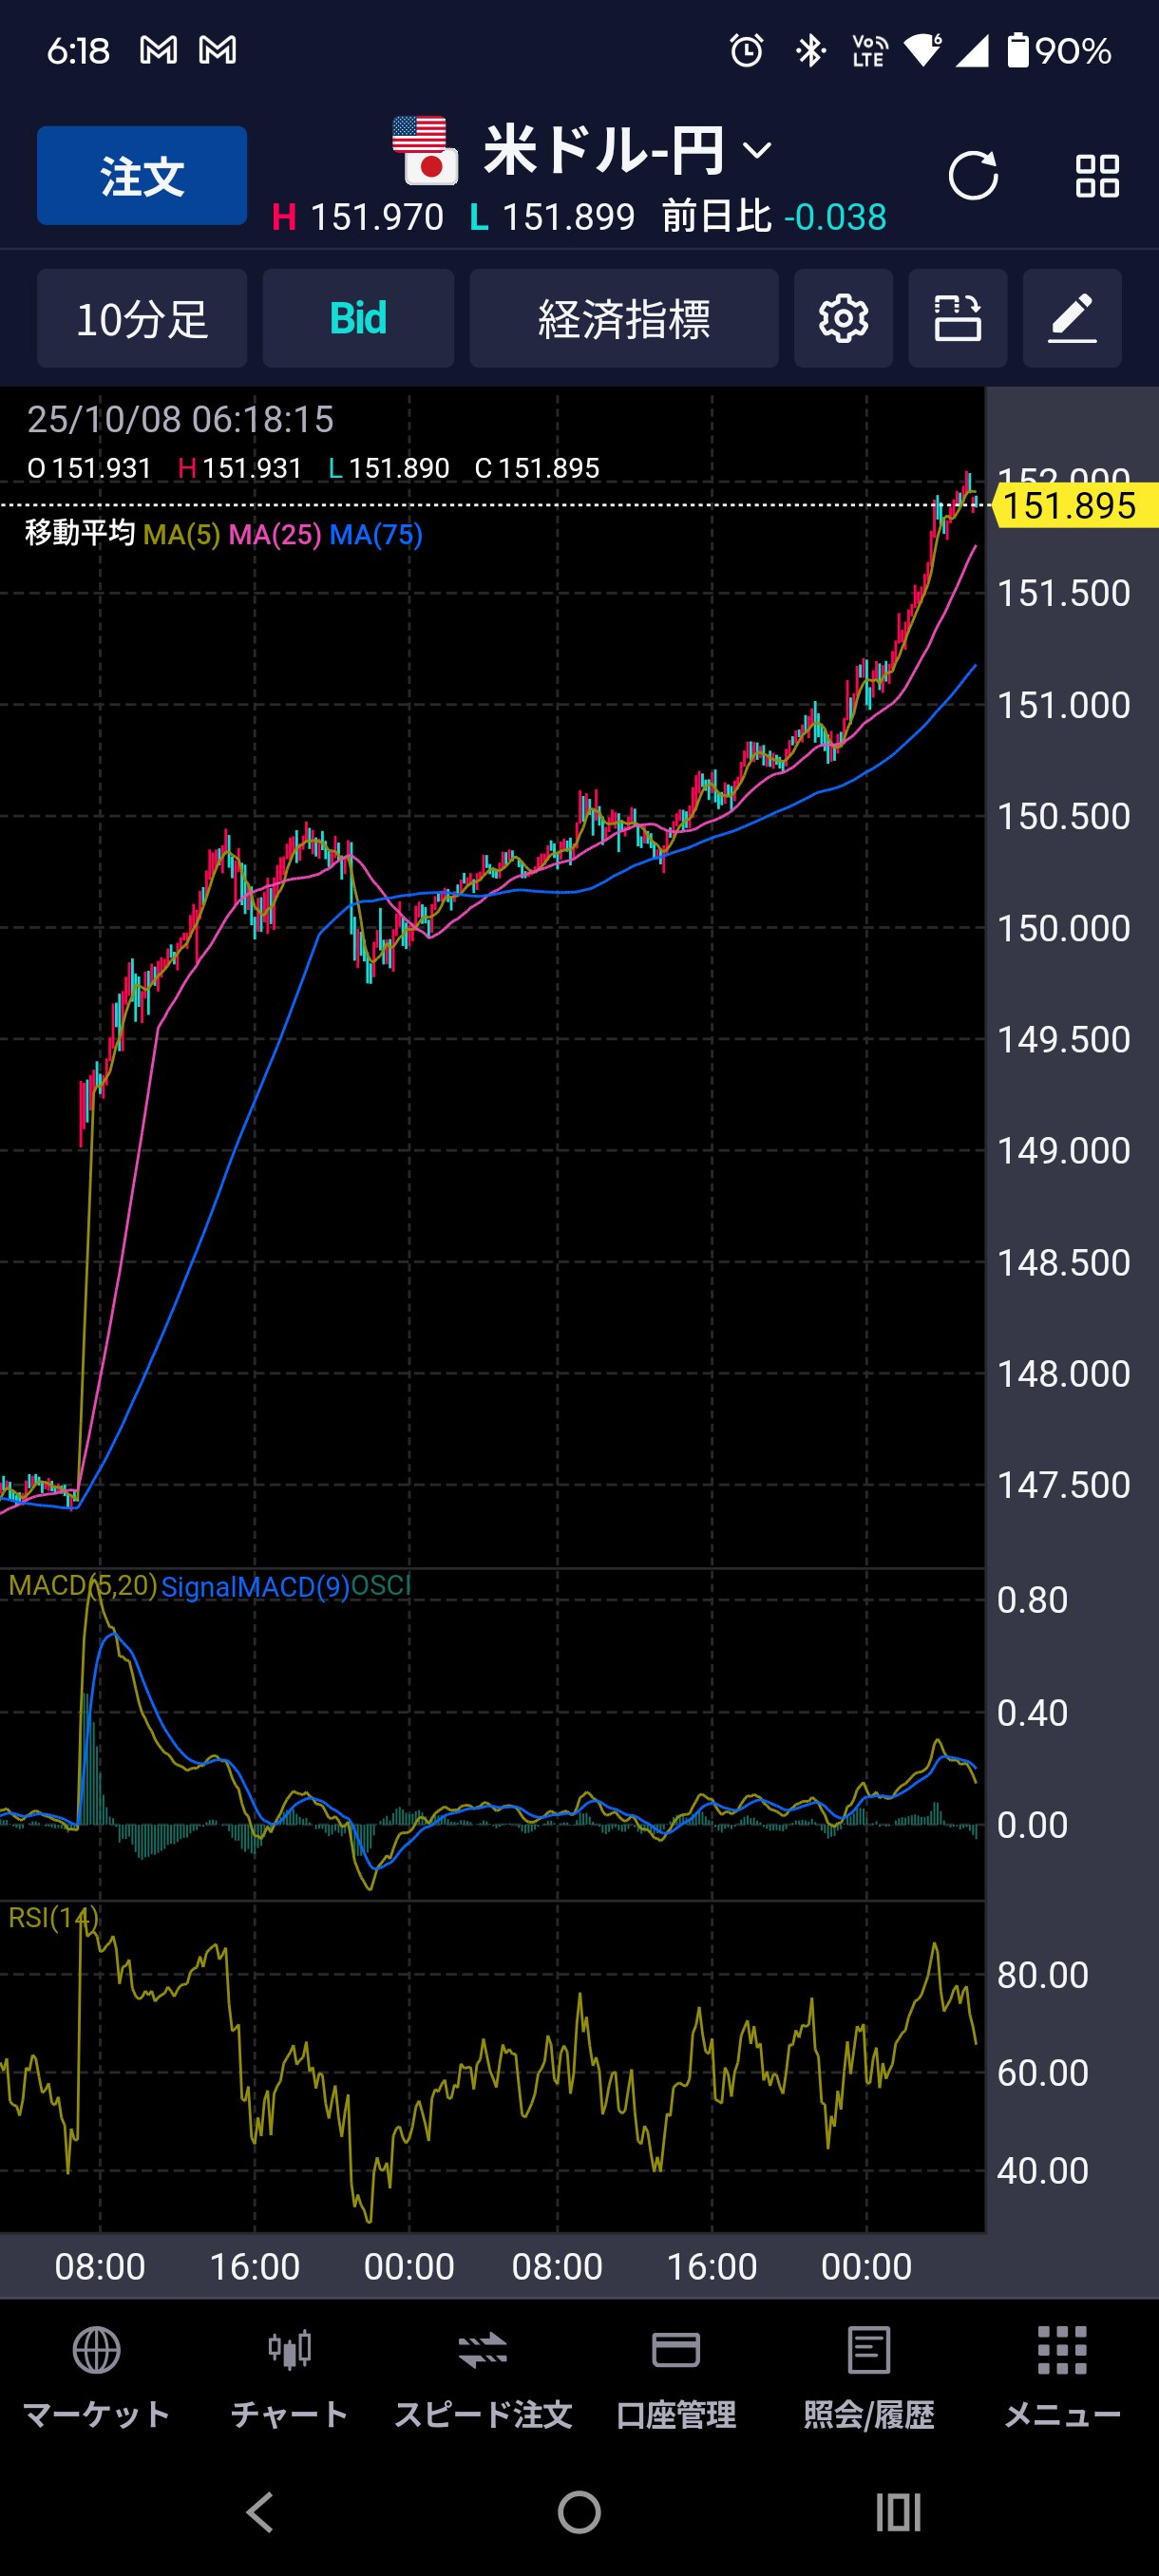The image size is (1159, 2576).
Task: Open the 照会/履歴 history tab
Action: [869, 2378]
